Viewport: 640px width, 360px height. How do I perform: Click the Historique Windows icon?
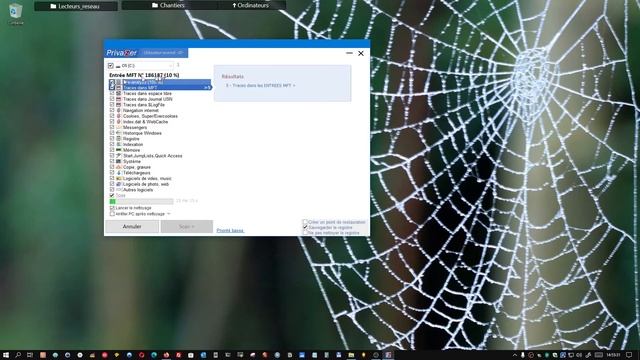click(x=119, y=133)
